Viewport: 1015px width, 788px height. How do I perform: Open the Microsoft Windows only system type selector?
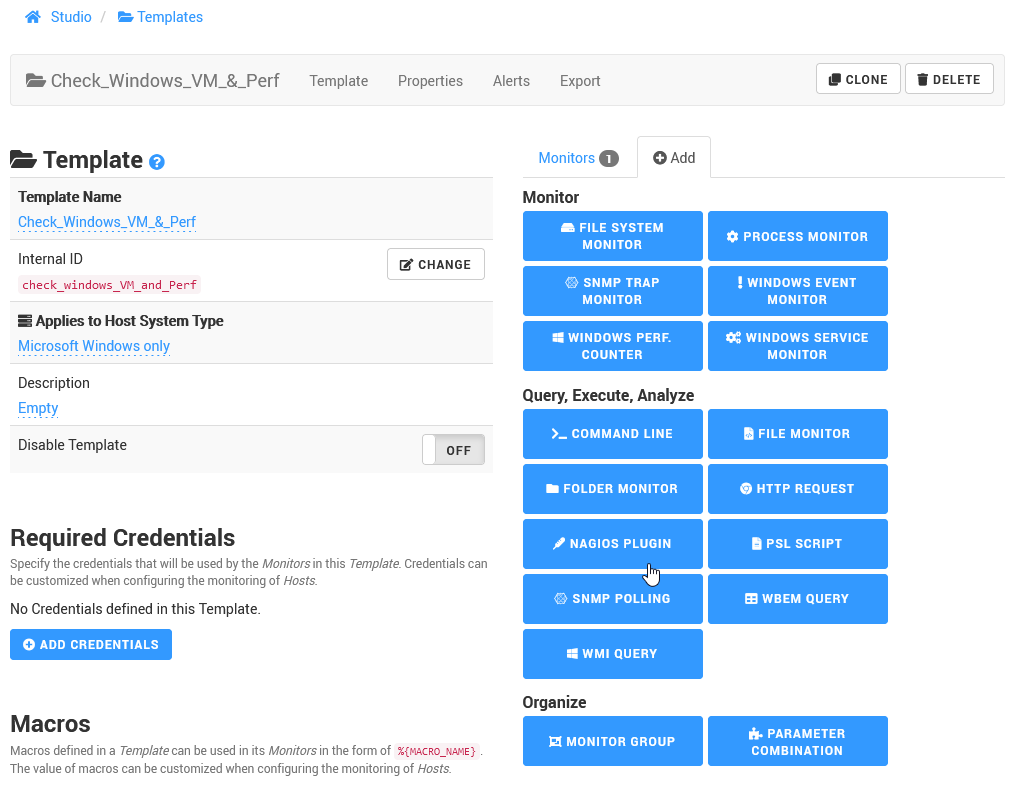tap(94, 346)
